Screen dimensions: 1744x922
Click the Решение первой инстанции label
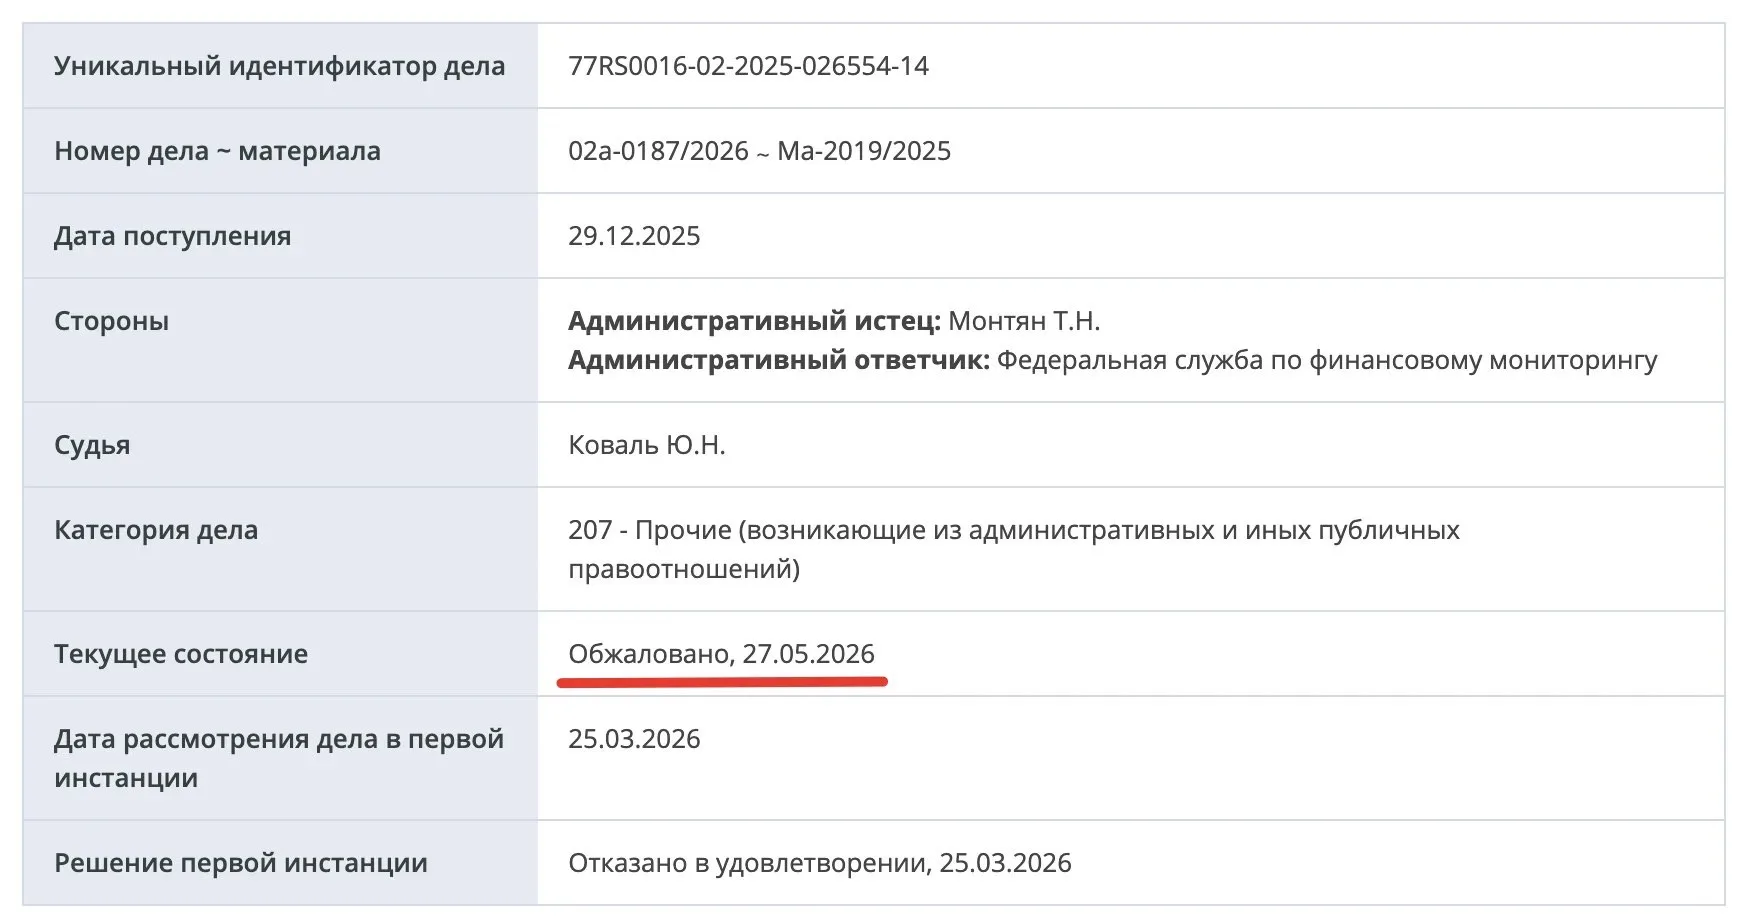[x=241, y=863]
